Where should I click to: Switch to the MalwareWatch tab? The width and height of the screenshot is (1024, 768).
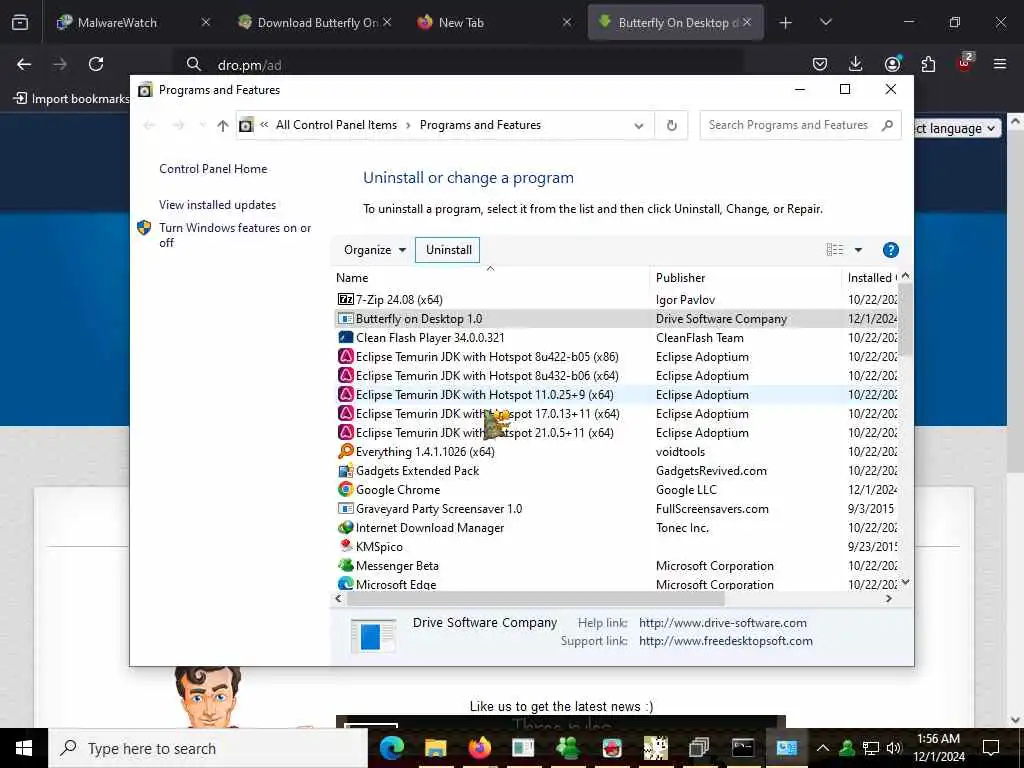[134, 23]
